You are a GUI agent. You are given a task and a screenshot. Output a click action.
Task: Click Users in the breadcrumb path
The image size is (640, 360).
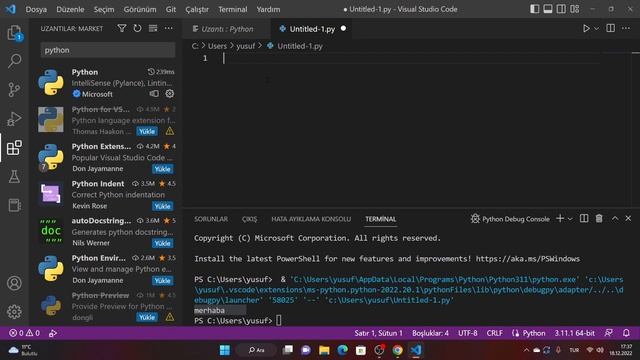[217, 46]
